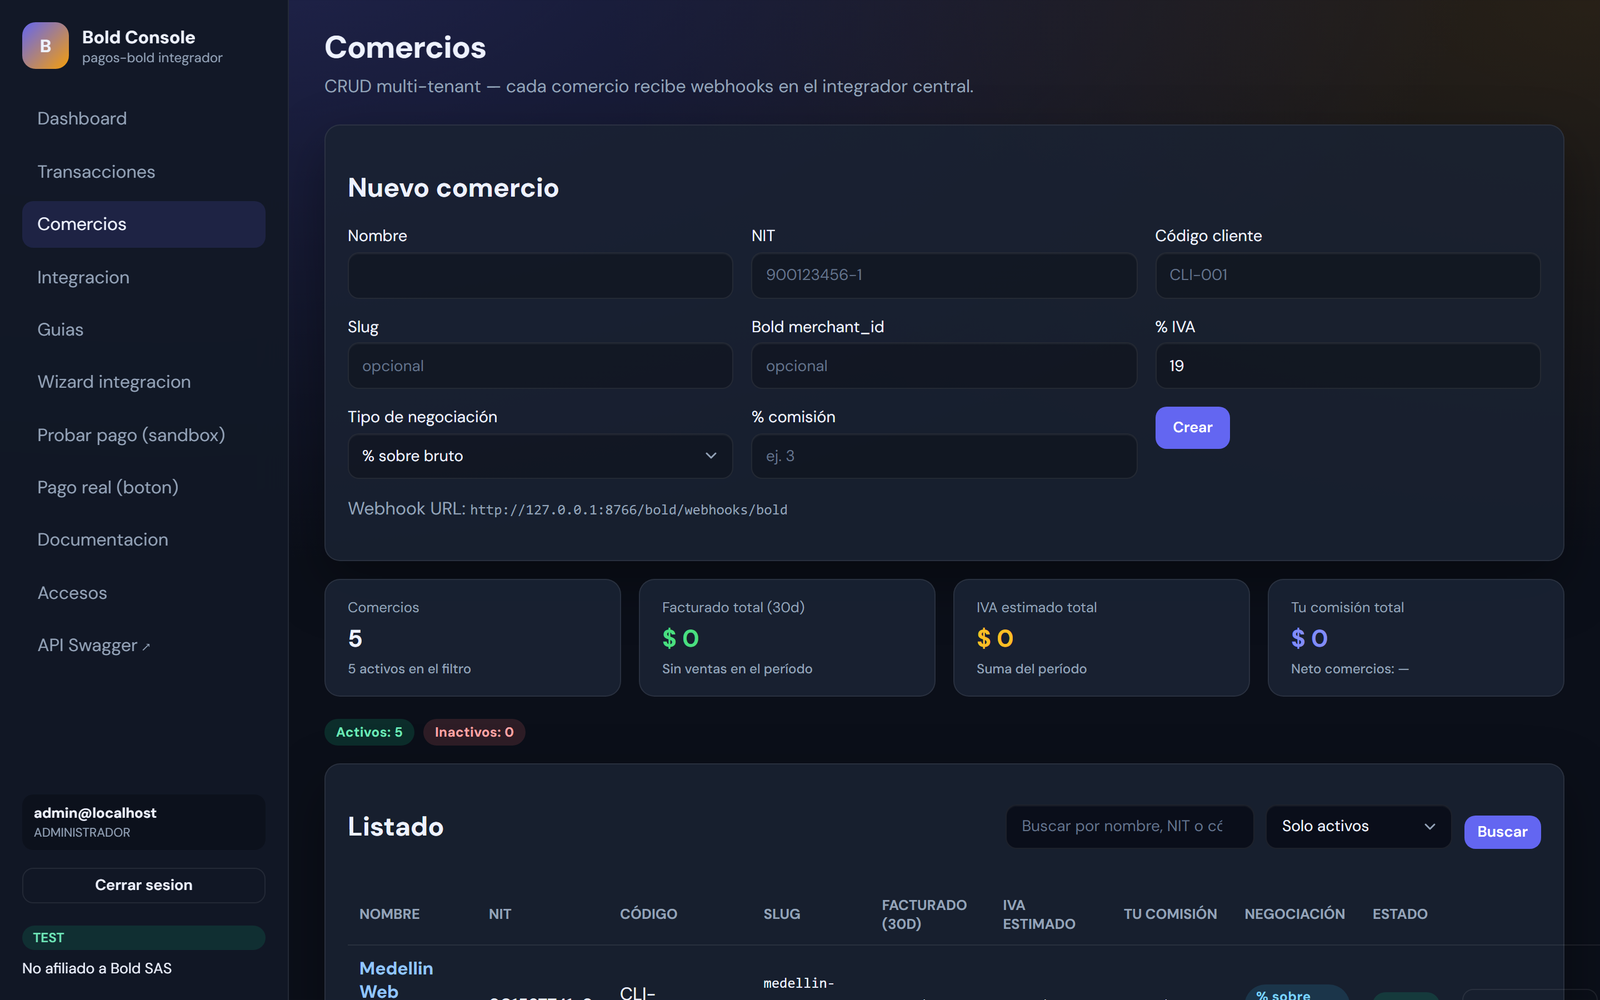Click the Buscar button
The height and width of the screenshot is (1000, 1600).
click(x=1502, y=832)
